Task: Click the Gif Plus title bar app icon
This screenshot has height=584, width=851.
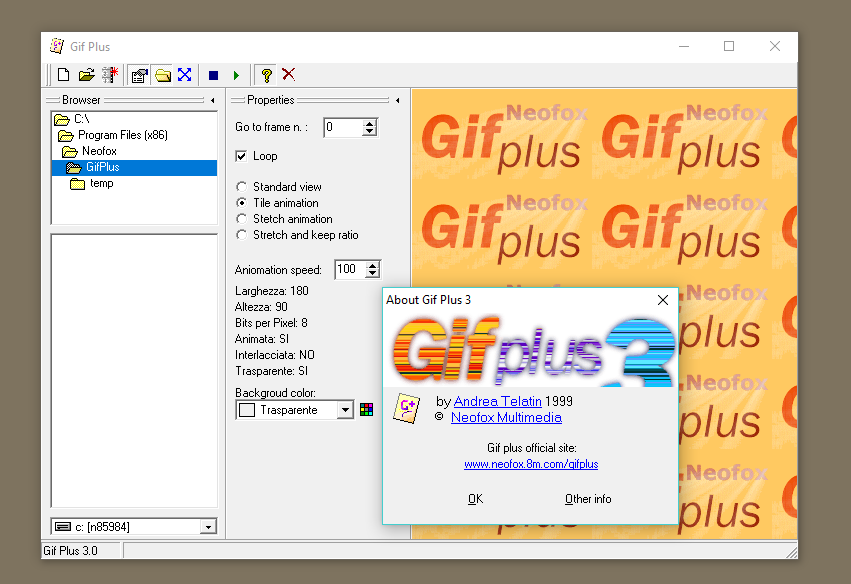Action: tap(56, 46)
